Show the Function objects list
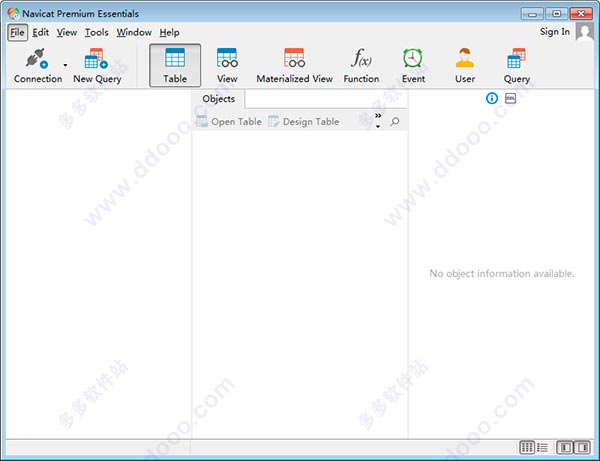This screenshot has width=600, height=461. (x=361, y=65)
